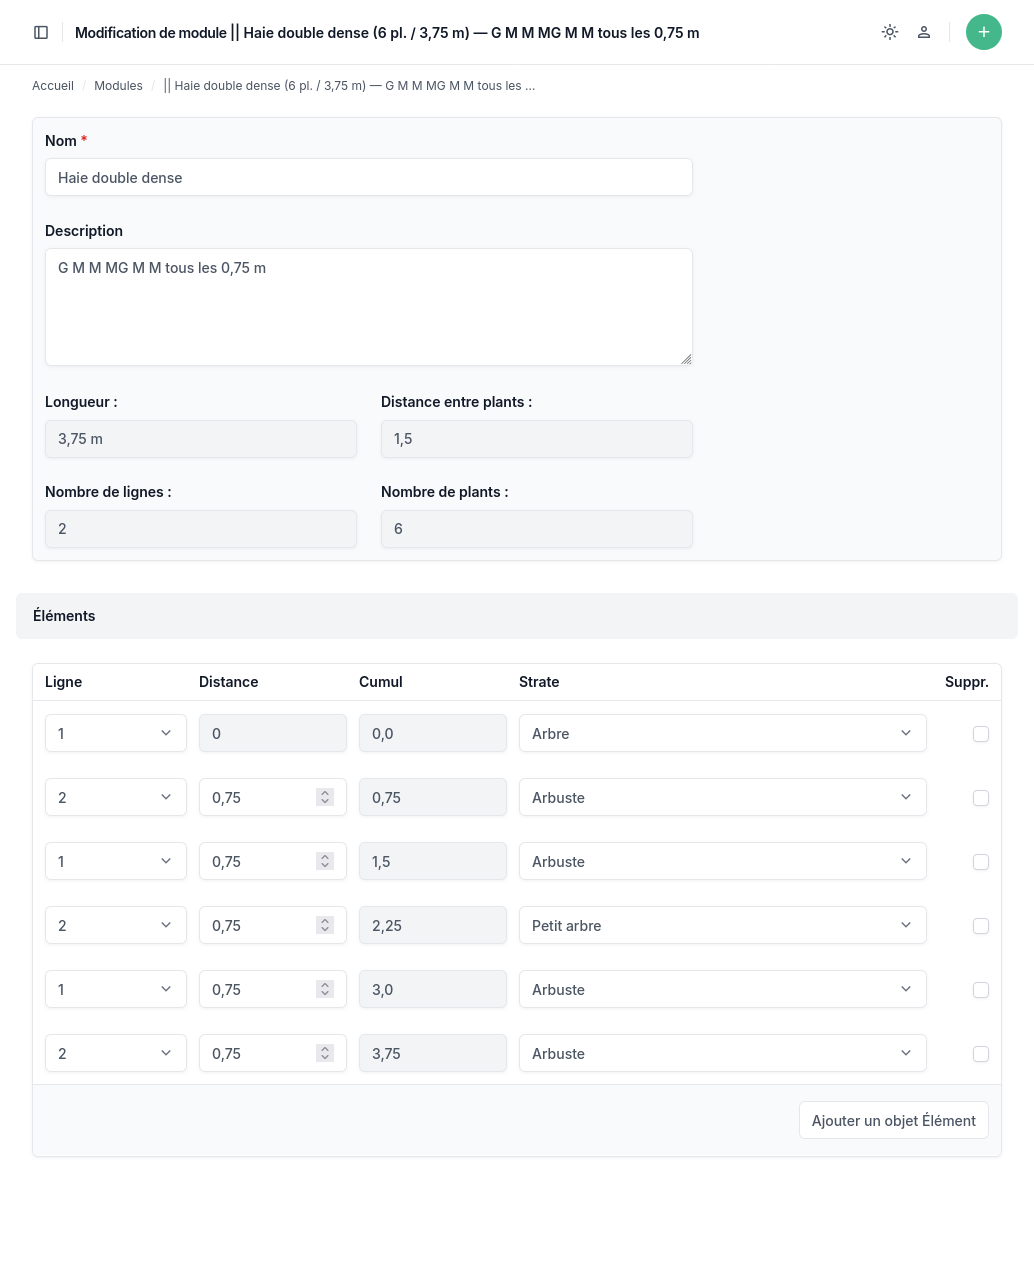1034x1277 pixels.
Task: Tick the delete checkbox for Petit arbre row
Action: click(981, 926)
